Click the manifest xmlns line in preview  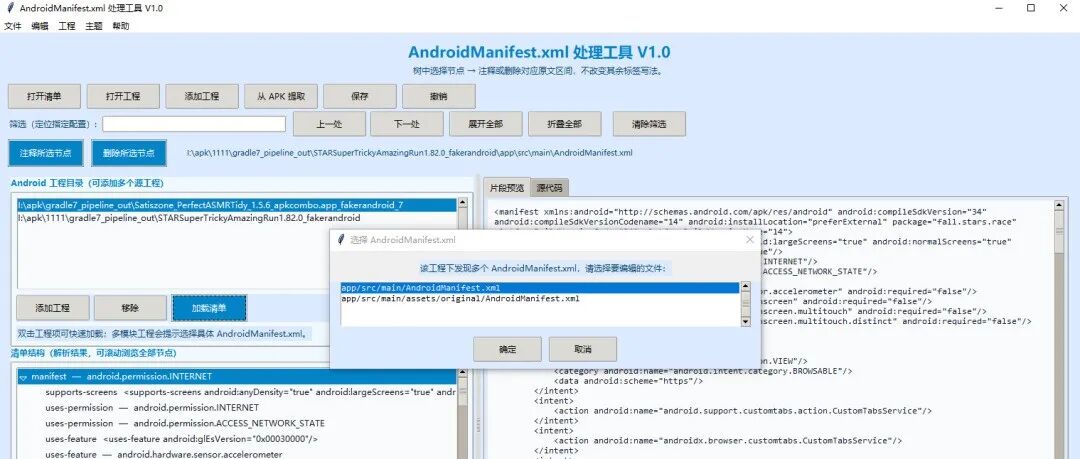740,211
